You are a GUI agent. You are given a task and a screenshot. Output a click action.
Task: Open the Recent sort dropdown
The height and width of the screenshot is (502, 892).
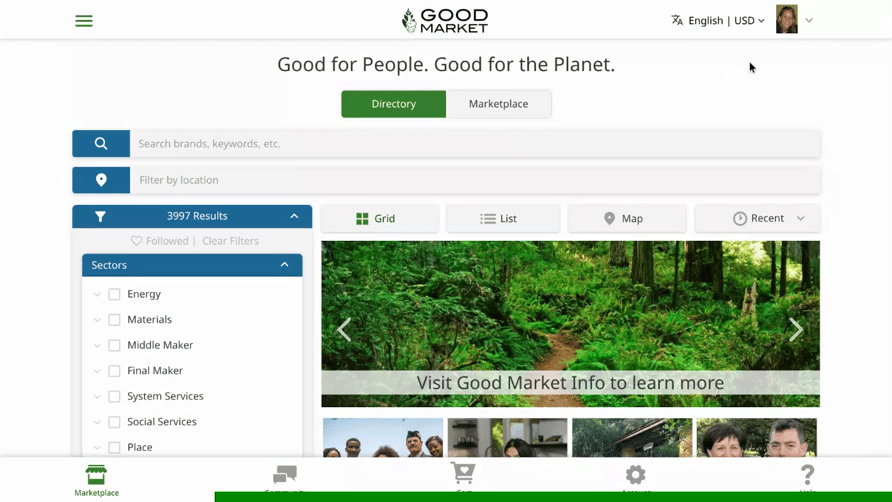(757, 219)
